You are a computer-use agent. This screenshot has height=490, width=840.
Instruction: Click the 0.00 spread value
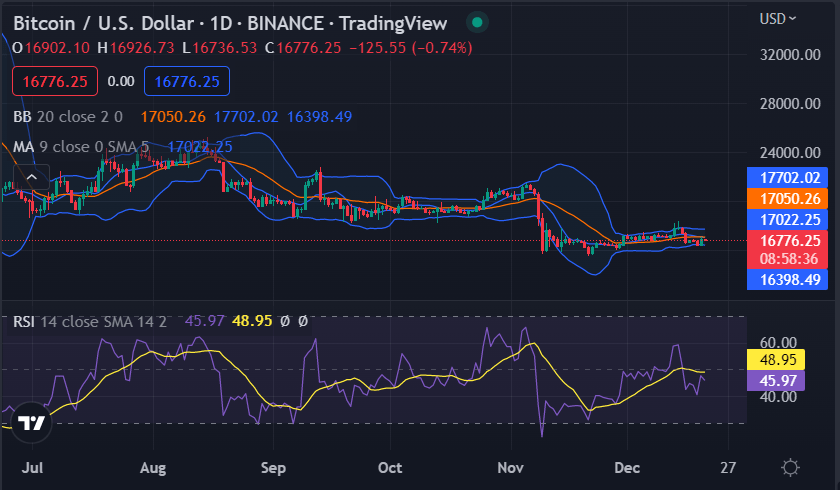pos(121,81)
